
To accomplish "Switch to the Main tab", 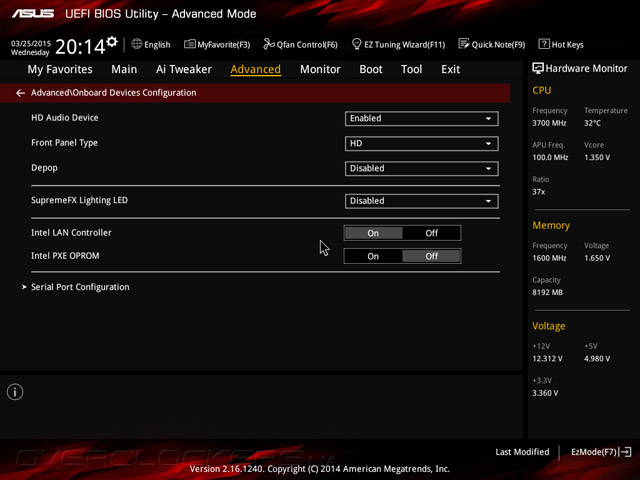I will pos(124,69).
